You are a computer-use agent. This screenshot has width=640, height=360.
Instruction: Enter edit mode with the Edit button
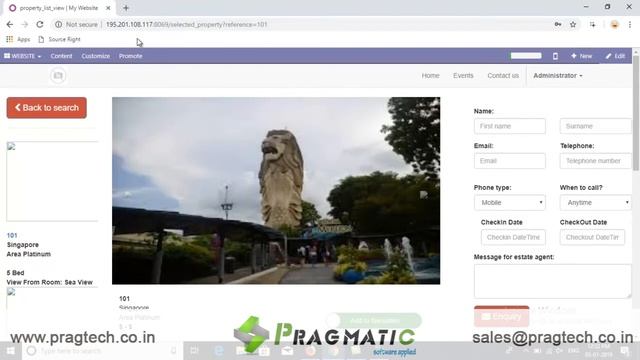[616, 56]
